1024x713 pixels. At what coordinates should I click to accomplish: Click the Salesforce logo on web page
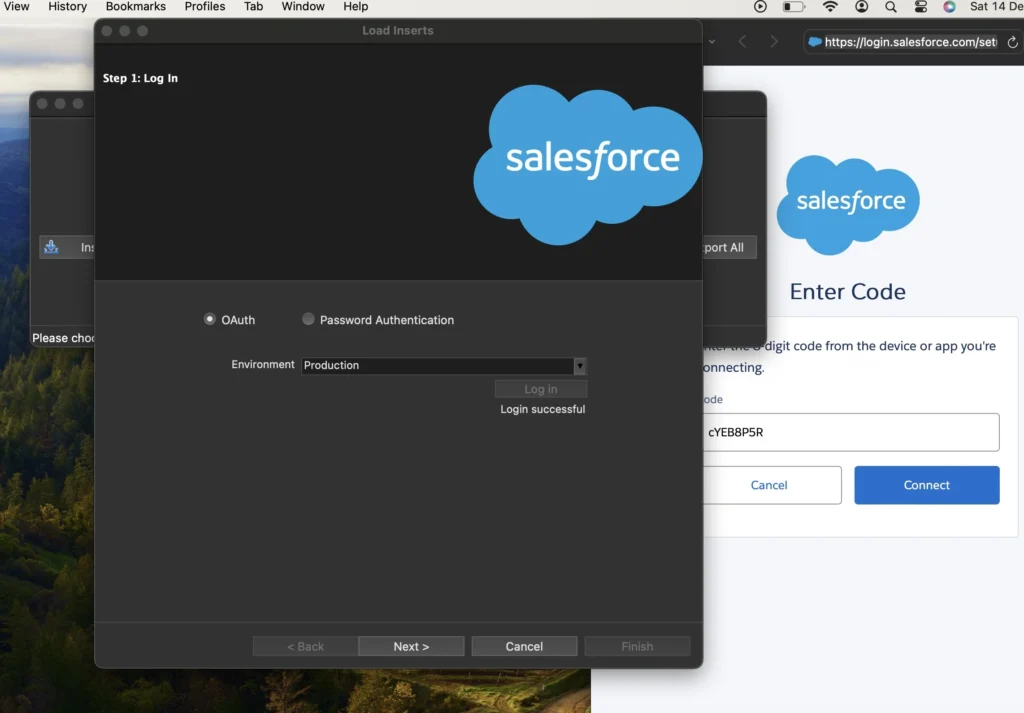coord(848,204)
